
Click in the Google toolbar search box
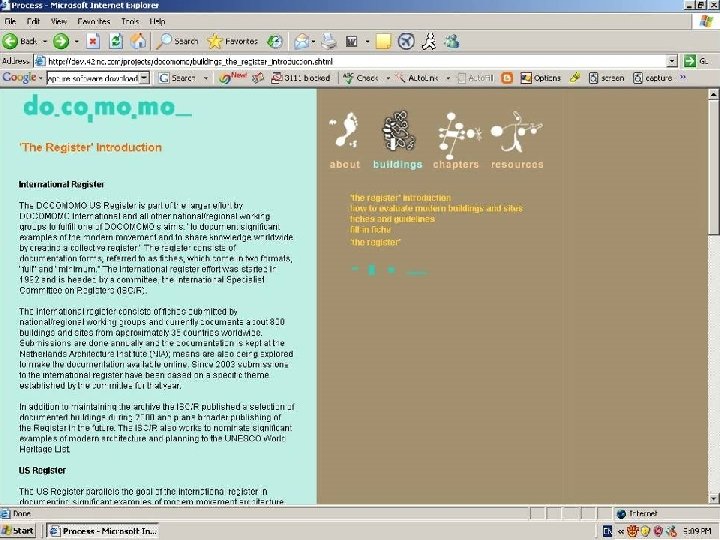coord(93,78)
